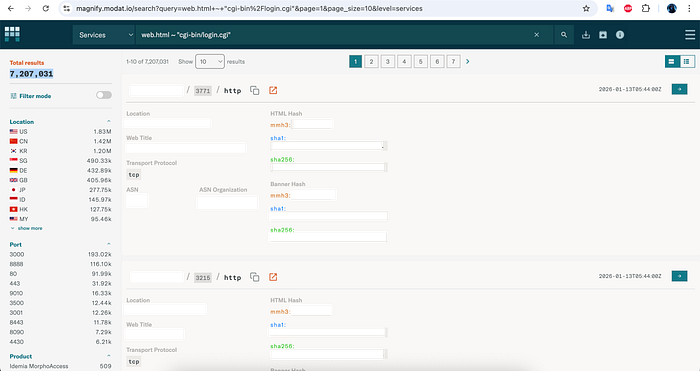This screenshot has width=700, height=371.
Task: Click the port 3215 badge
Action: pyautogui.click(x=203, y=278)
